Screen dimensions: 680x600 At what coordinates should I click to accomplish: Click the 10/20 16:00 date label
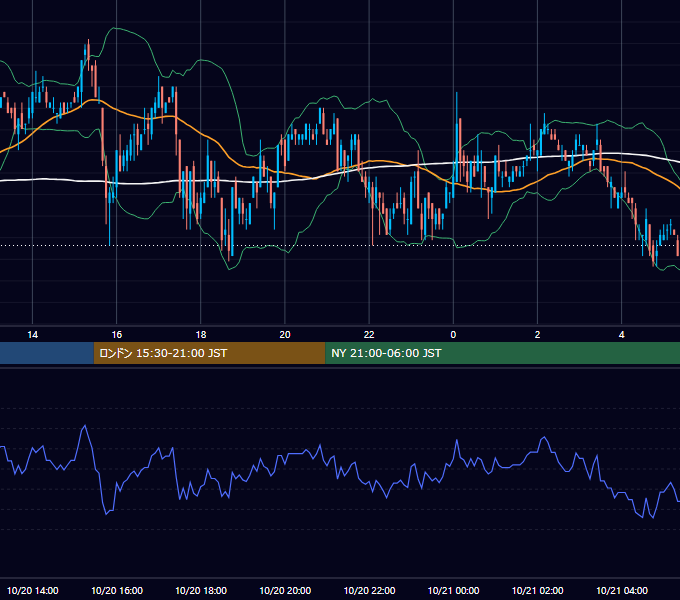pyautogui.click(x=117, y=590)
